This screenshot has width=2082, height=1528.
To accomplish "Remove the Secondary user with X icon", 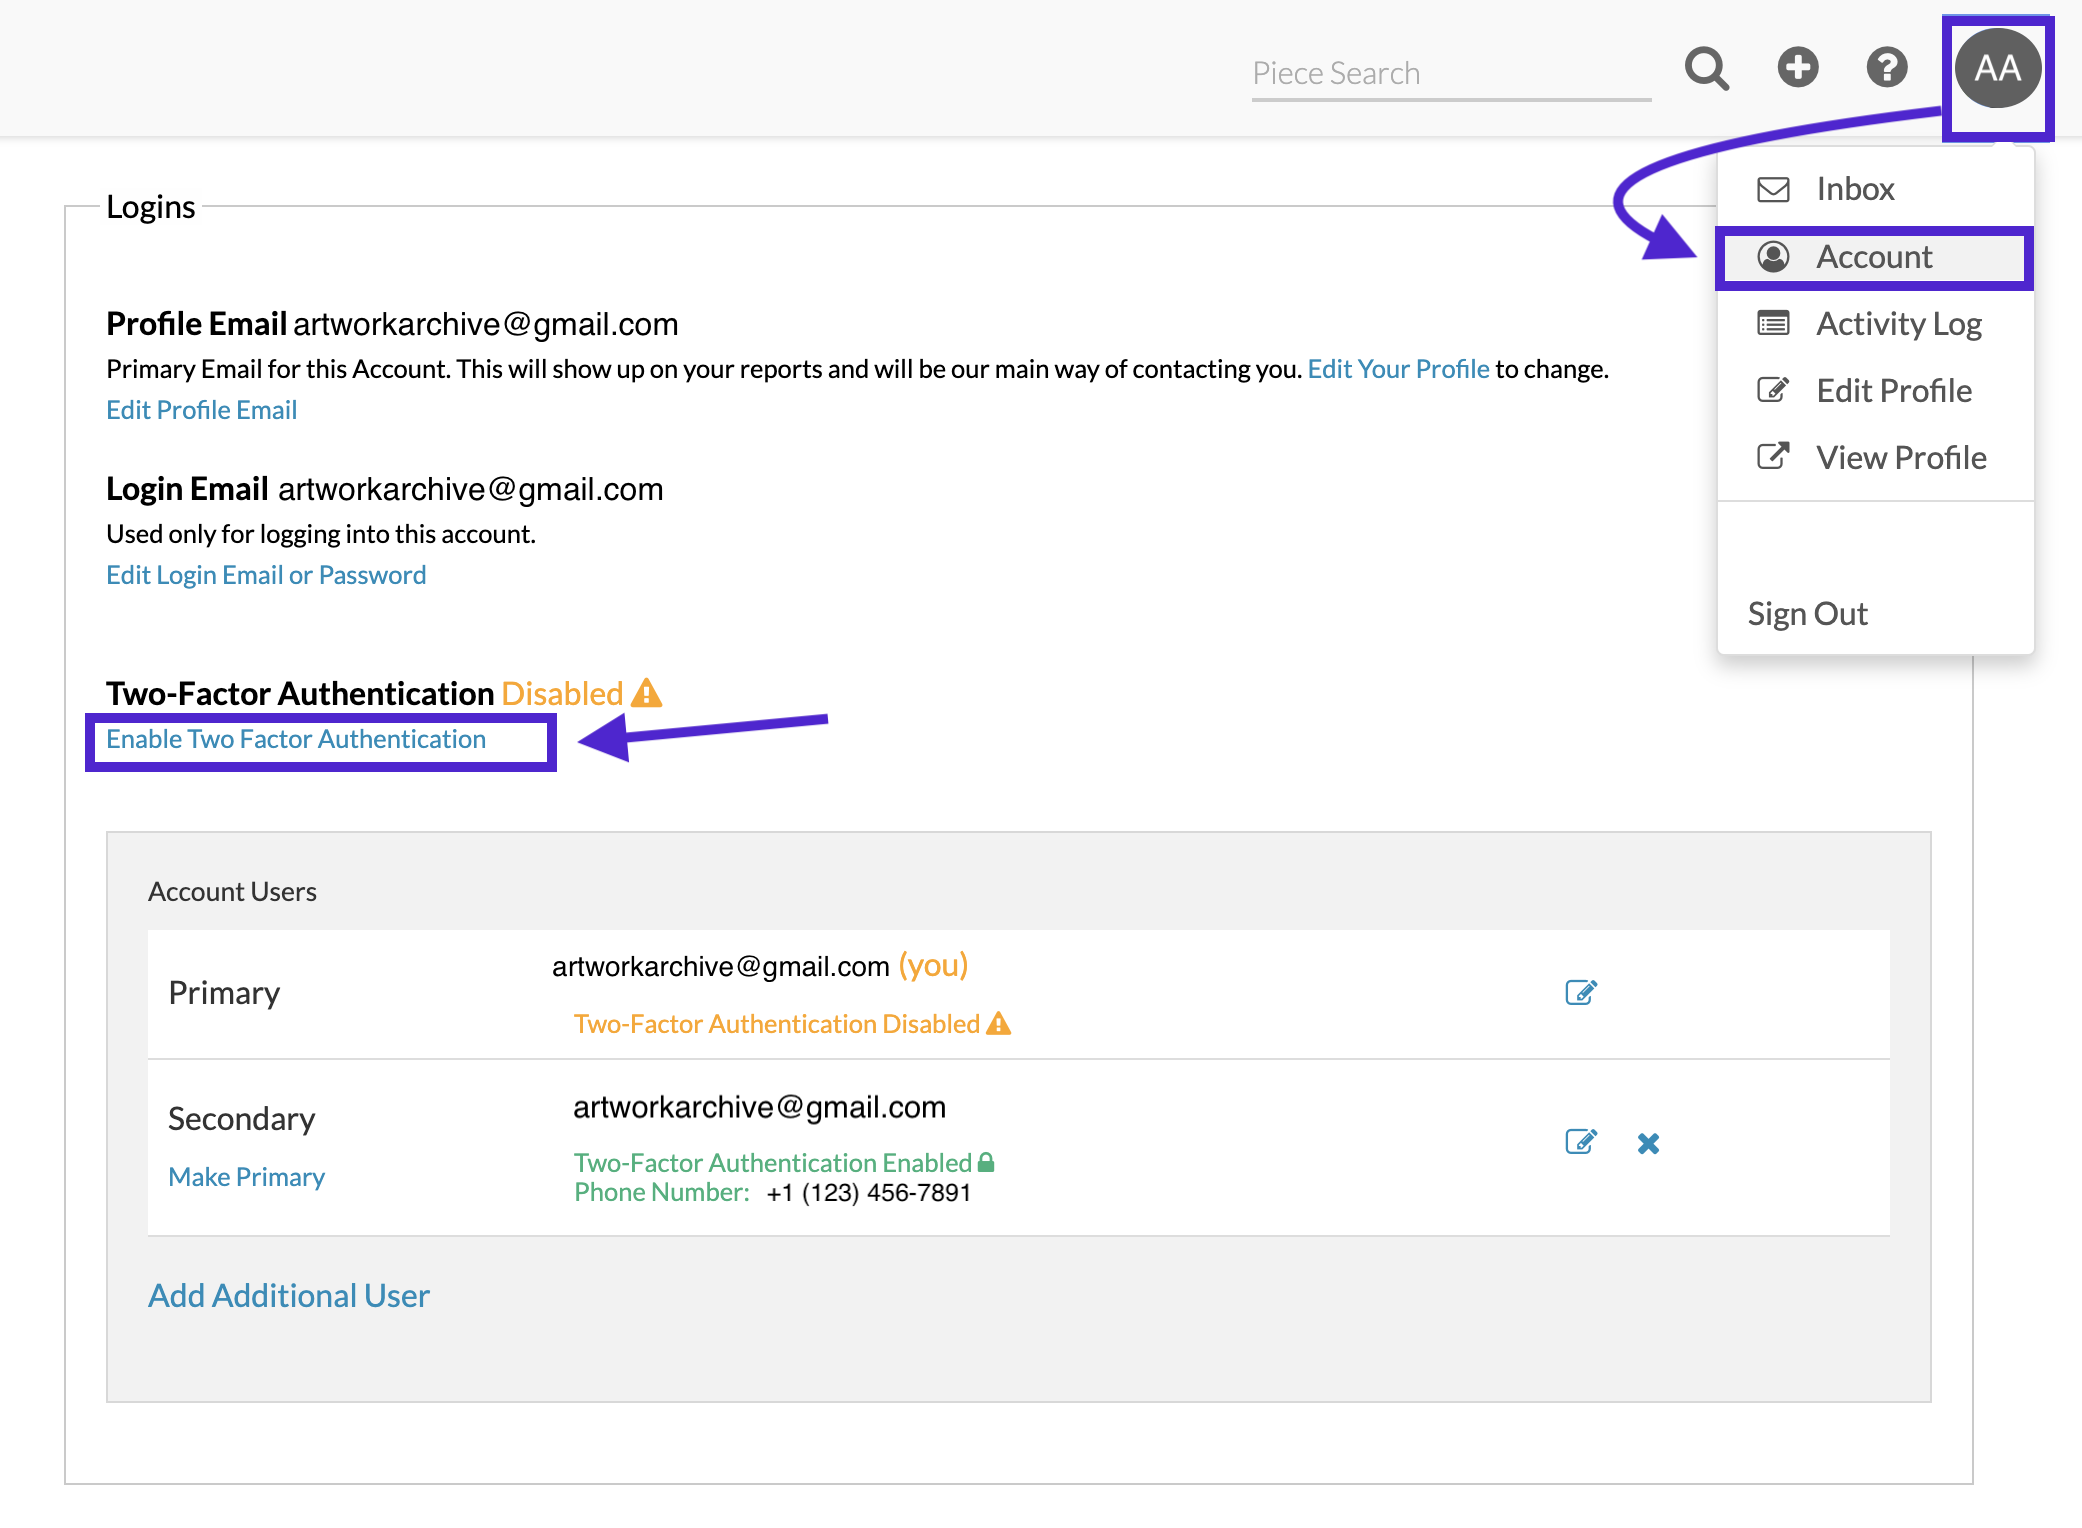I will pyautogui.click(x=1649, y=1143).
